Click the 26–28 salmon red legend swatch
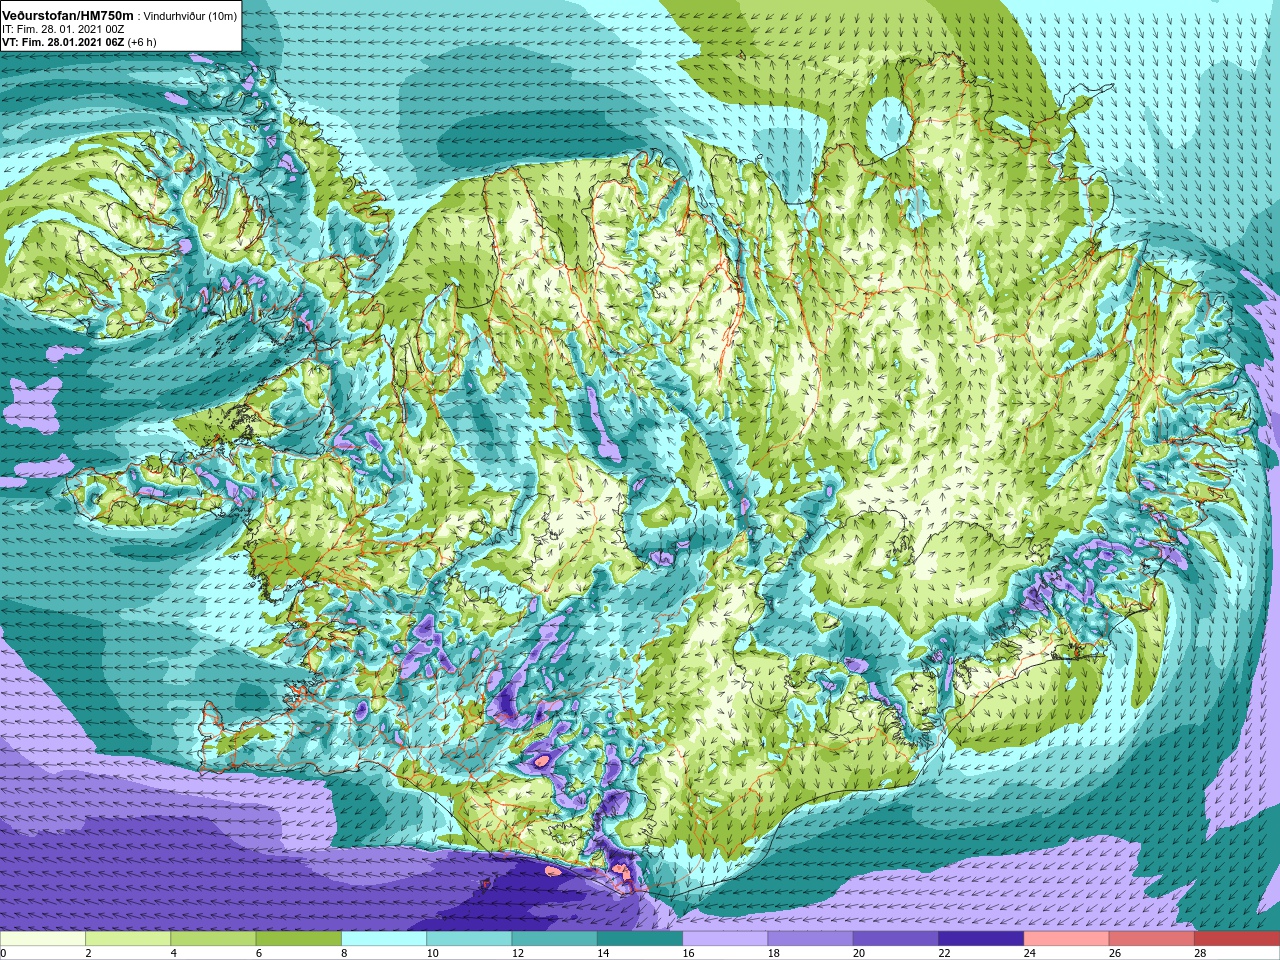 coord(1152,939)
